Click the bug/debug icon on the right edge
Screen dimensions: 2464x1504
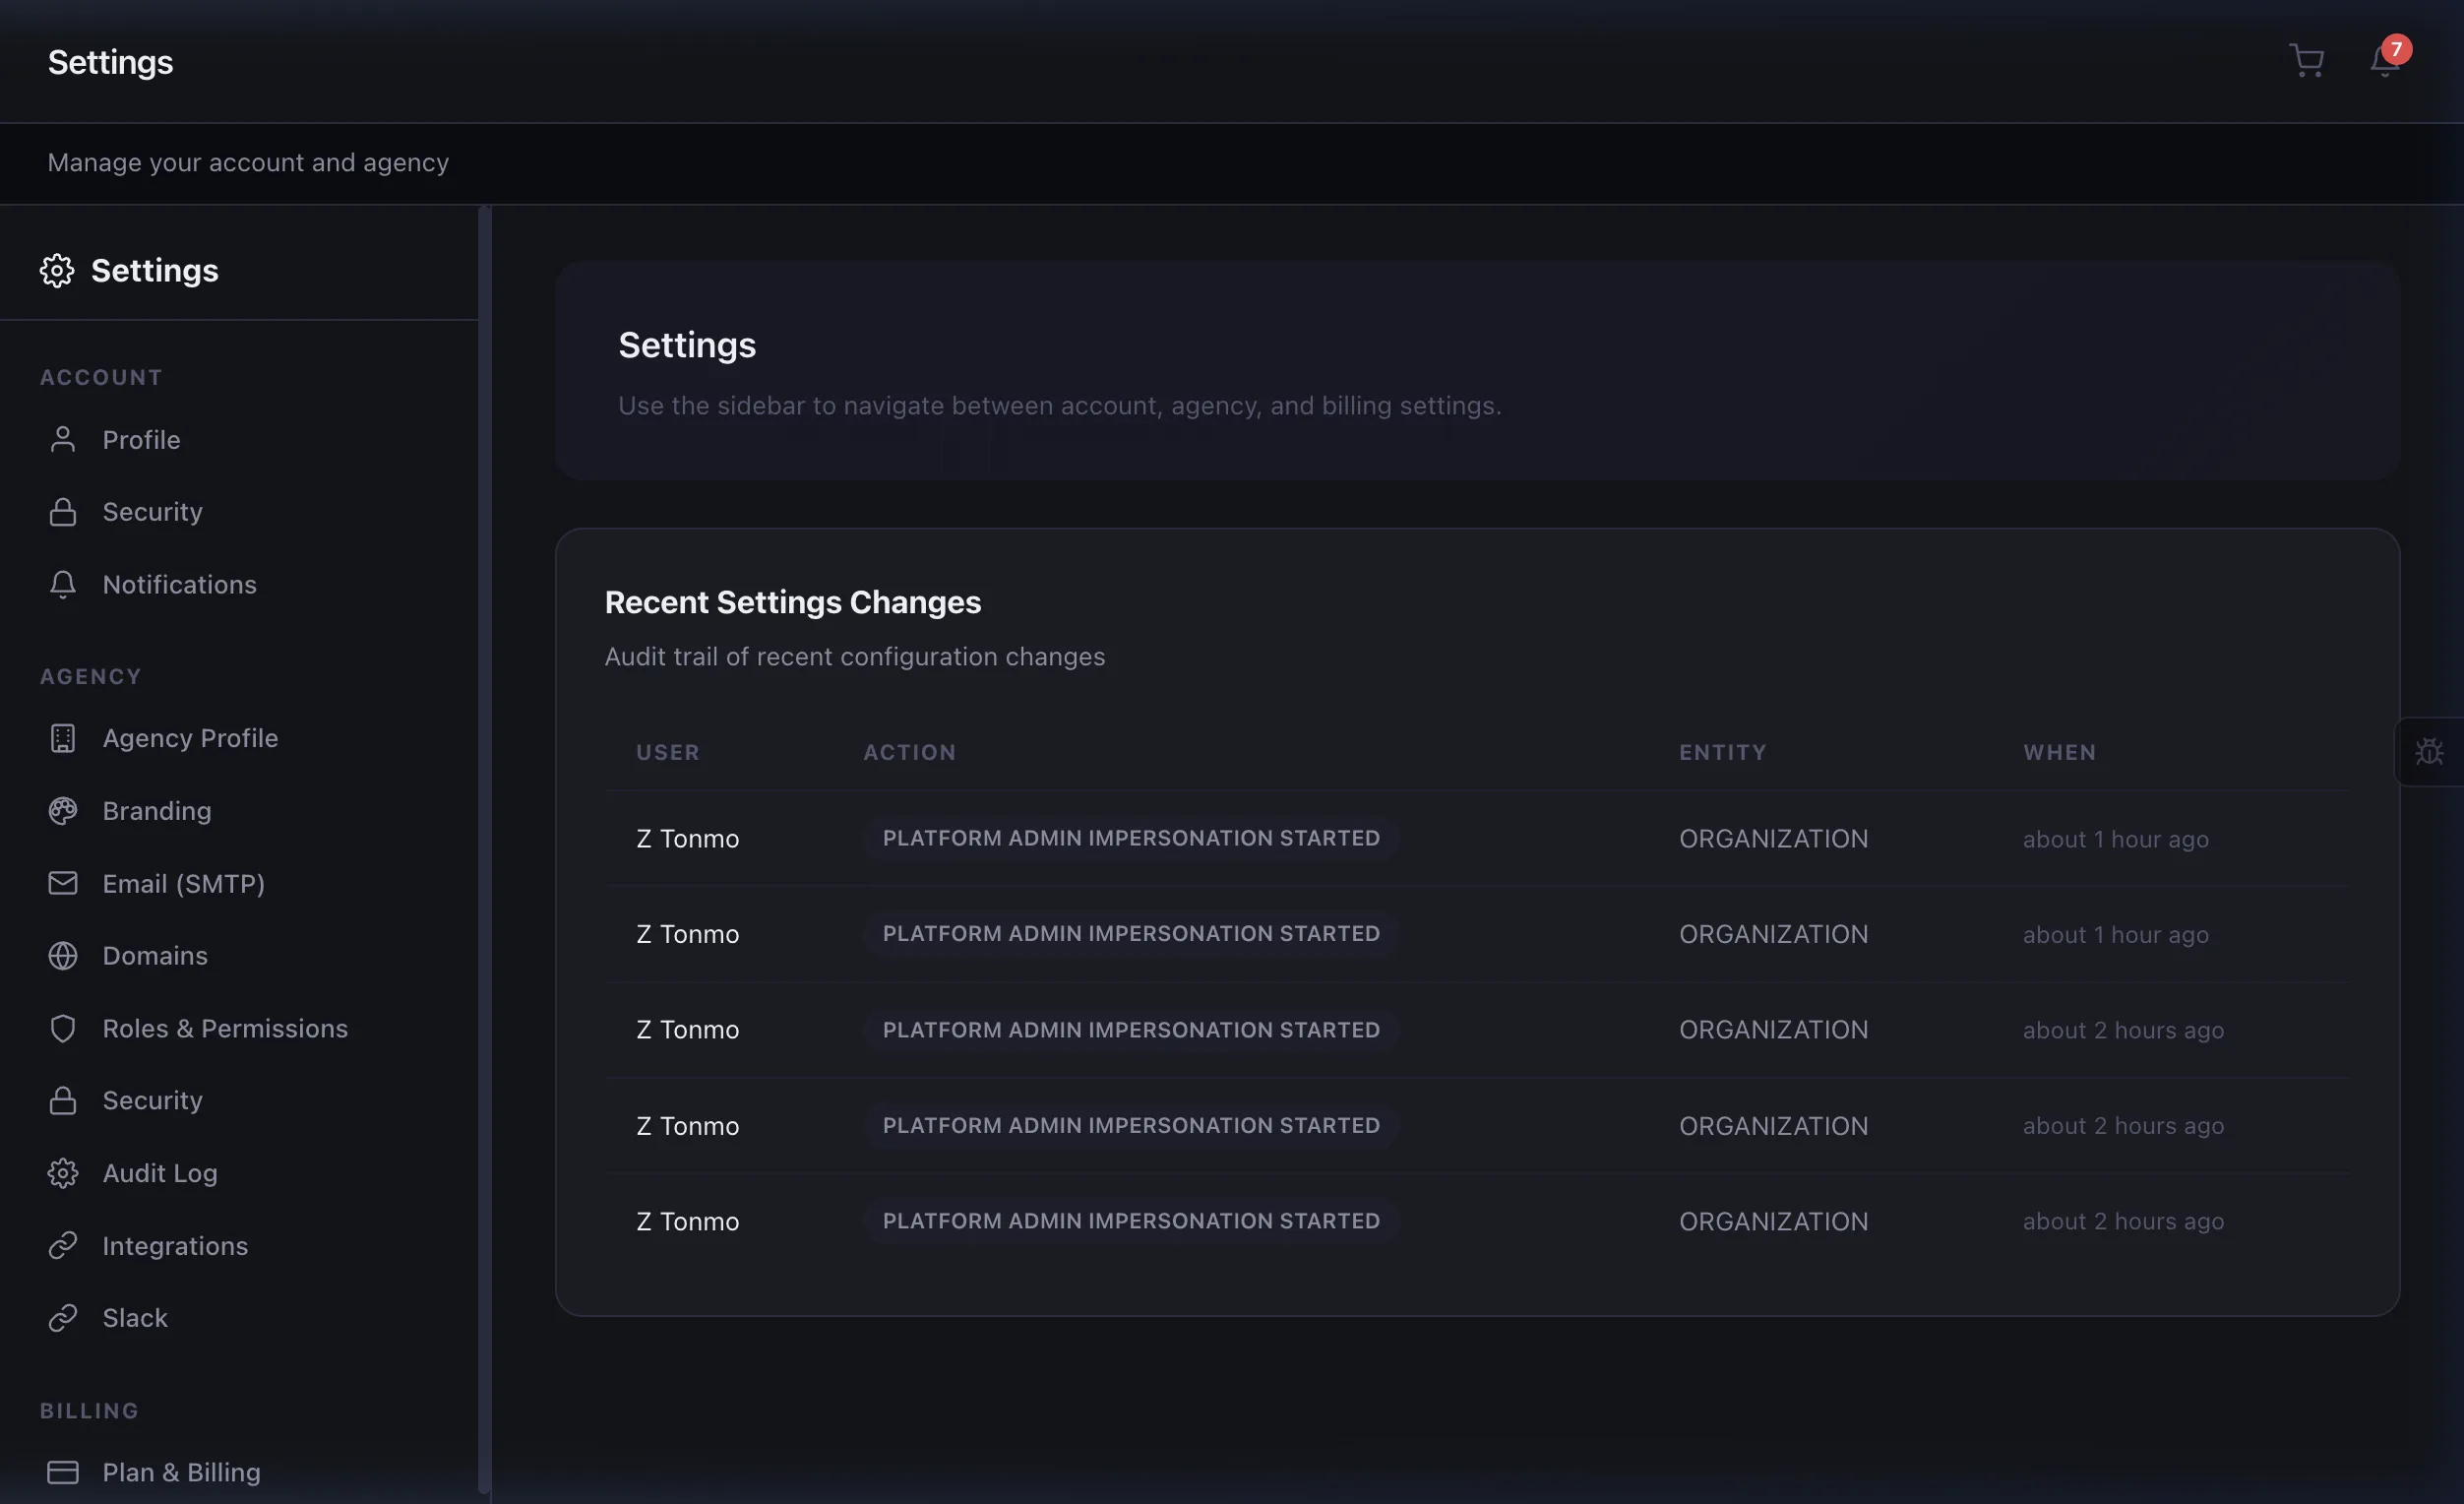coord(2430,751)
